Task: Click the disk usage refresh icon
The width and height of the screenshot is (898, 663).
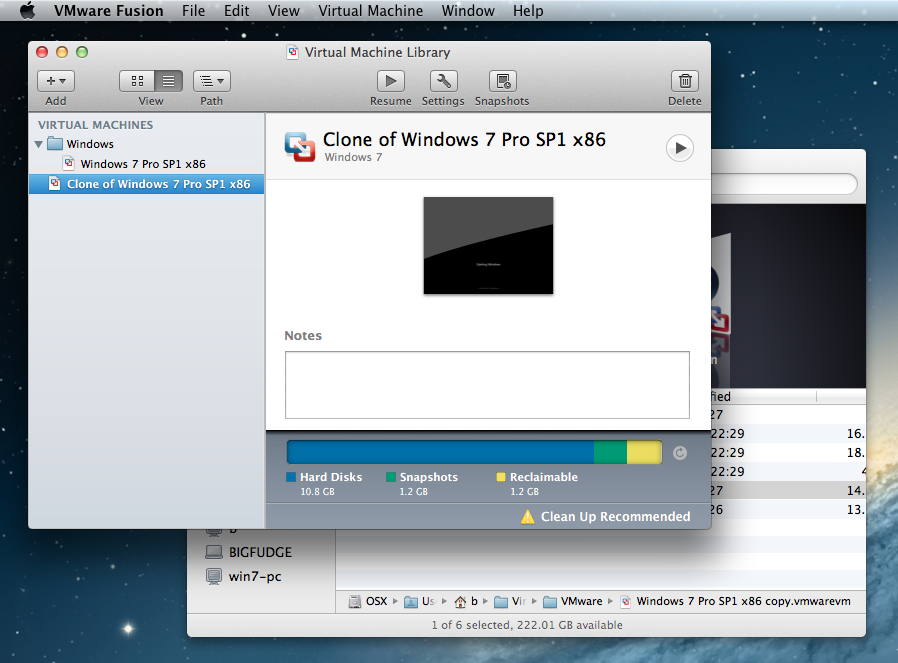Action: click(x=680, y=453)
